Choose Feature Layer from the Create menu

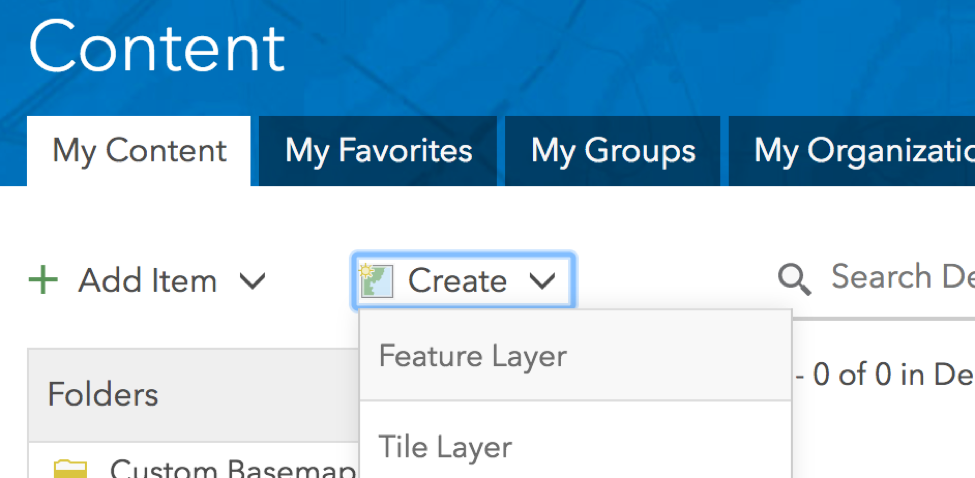(x=473, y=356)
